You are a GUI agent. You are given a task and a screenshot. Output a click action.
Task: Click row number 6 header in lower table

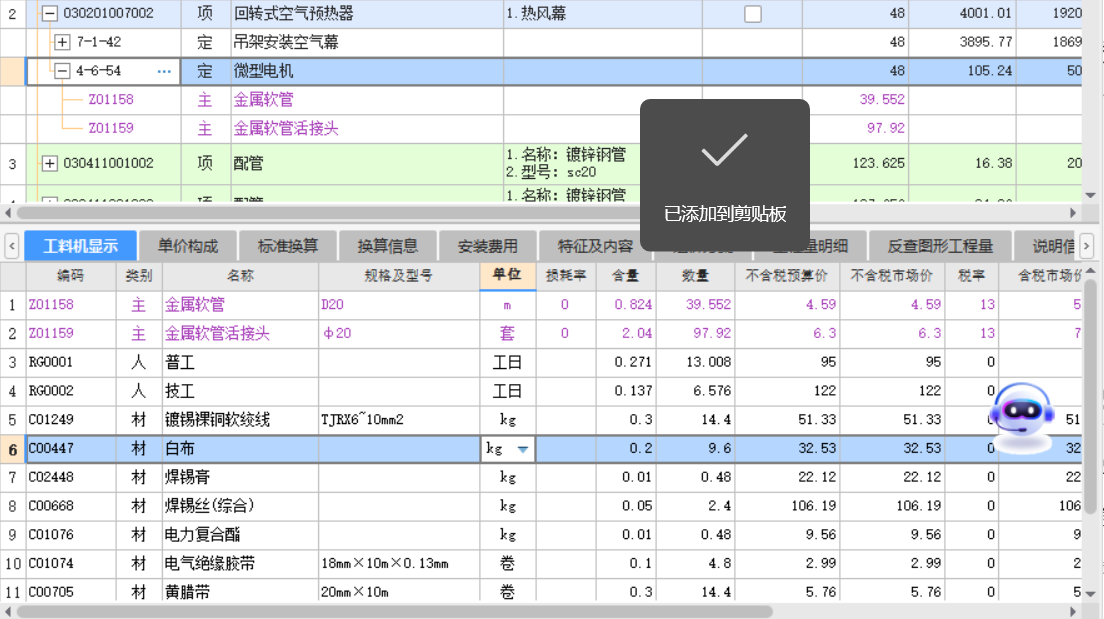tap(12, 449)
